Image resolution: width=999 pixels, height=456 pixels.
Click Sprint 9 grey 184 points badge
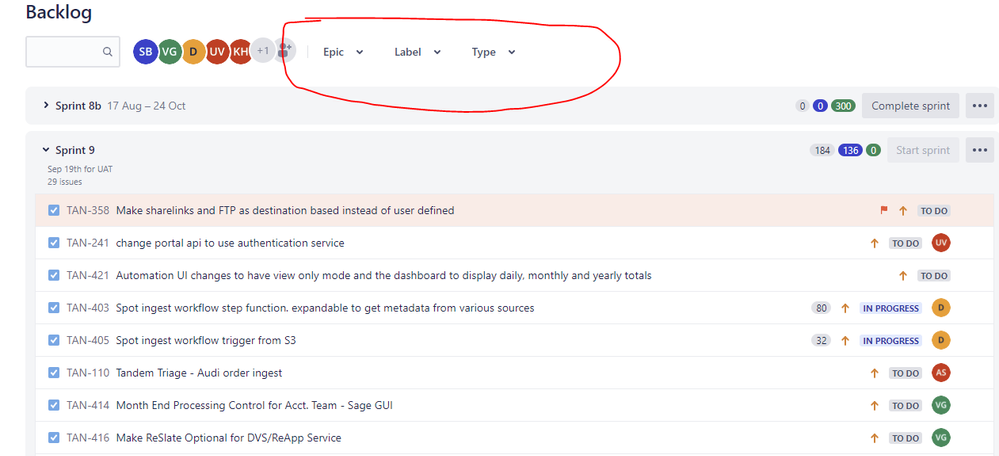pos(822,150)
